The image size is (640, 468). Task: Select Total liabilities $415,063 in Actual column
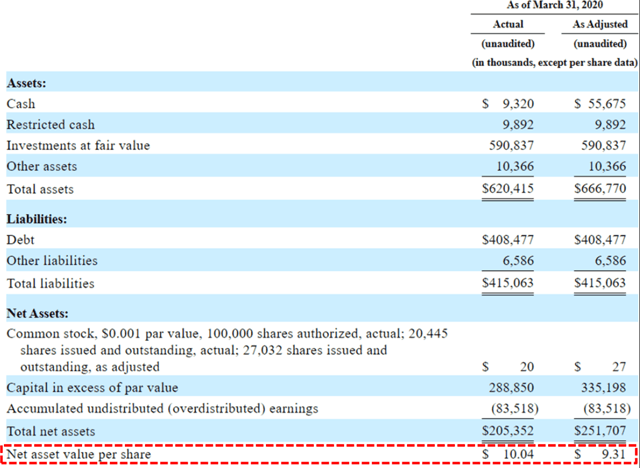(x=508, y=283)
